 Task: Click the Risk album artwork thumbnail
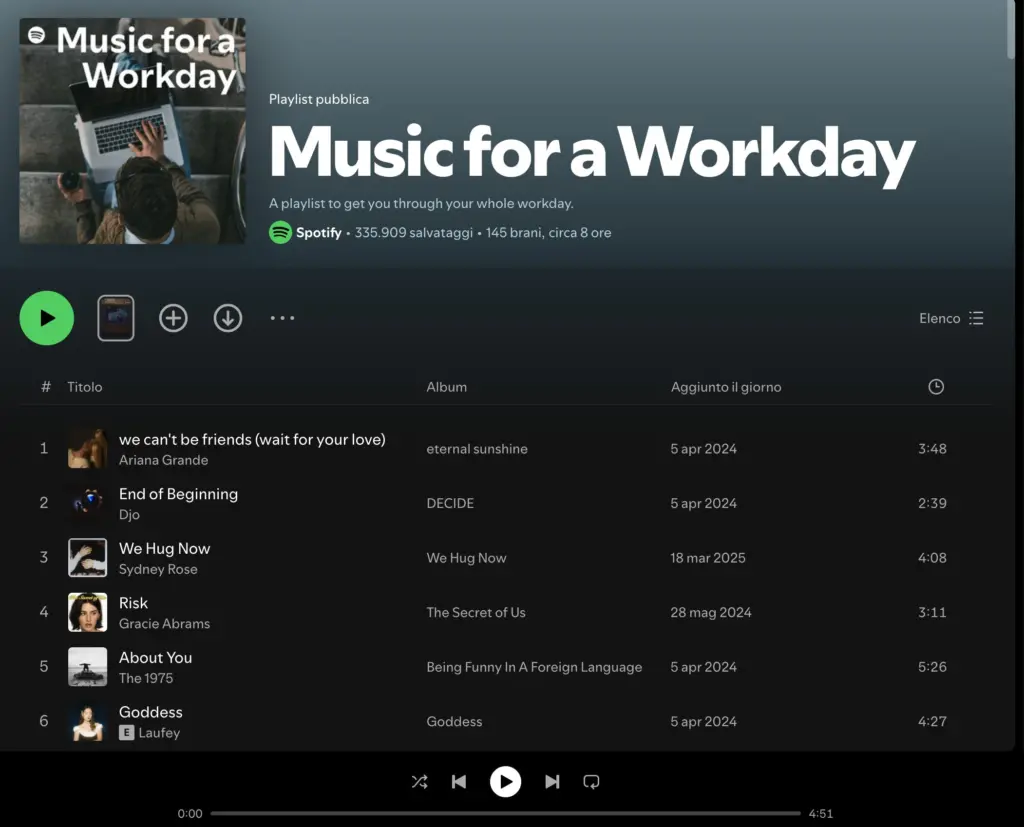[x=87, y=612]
